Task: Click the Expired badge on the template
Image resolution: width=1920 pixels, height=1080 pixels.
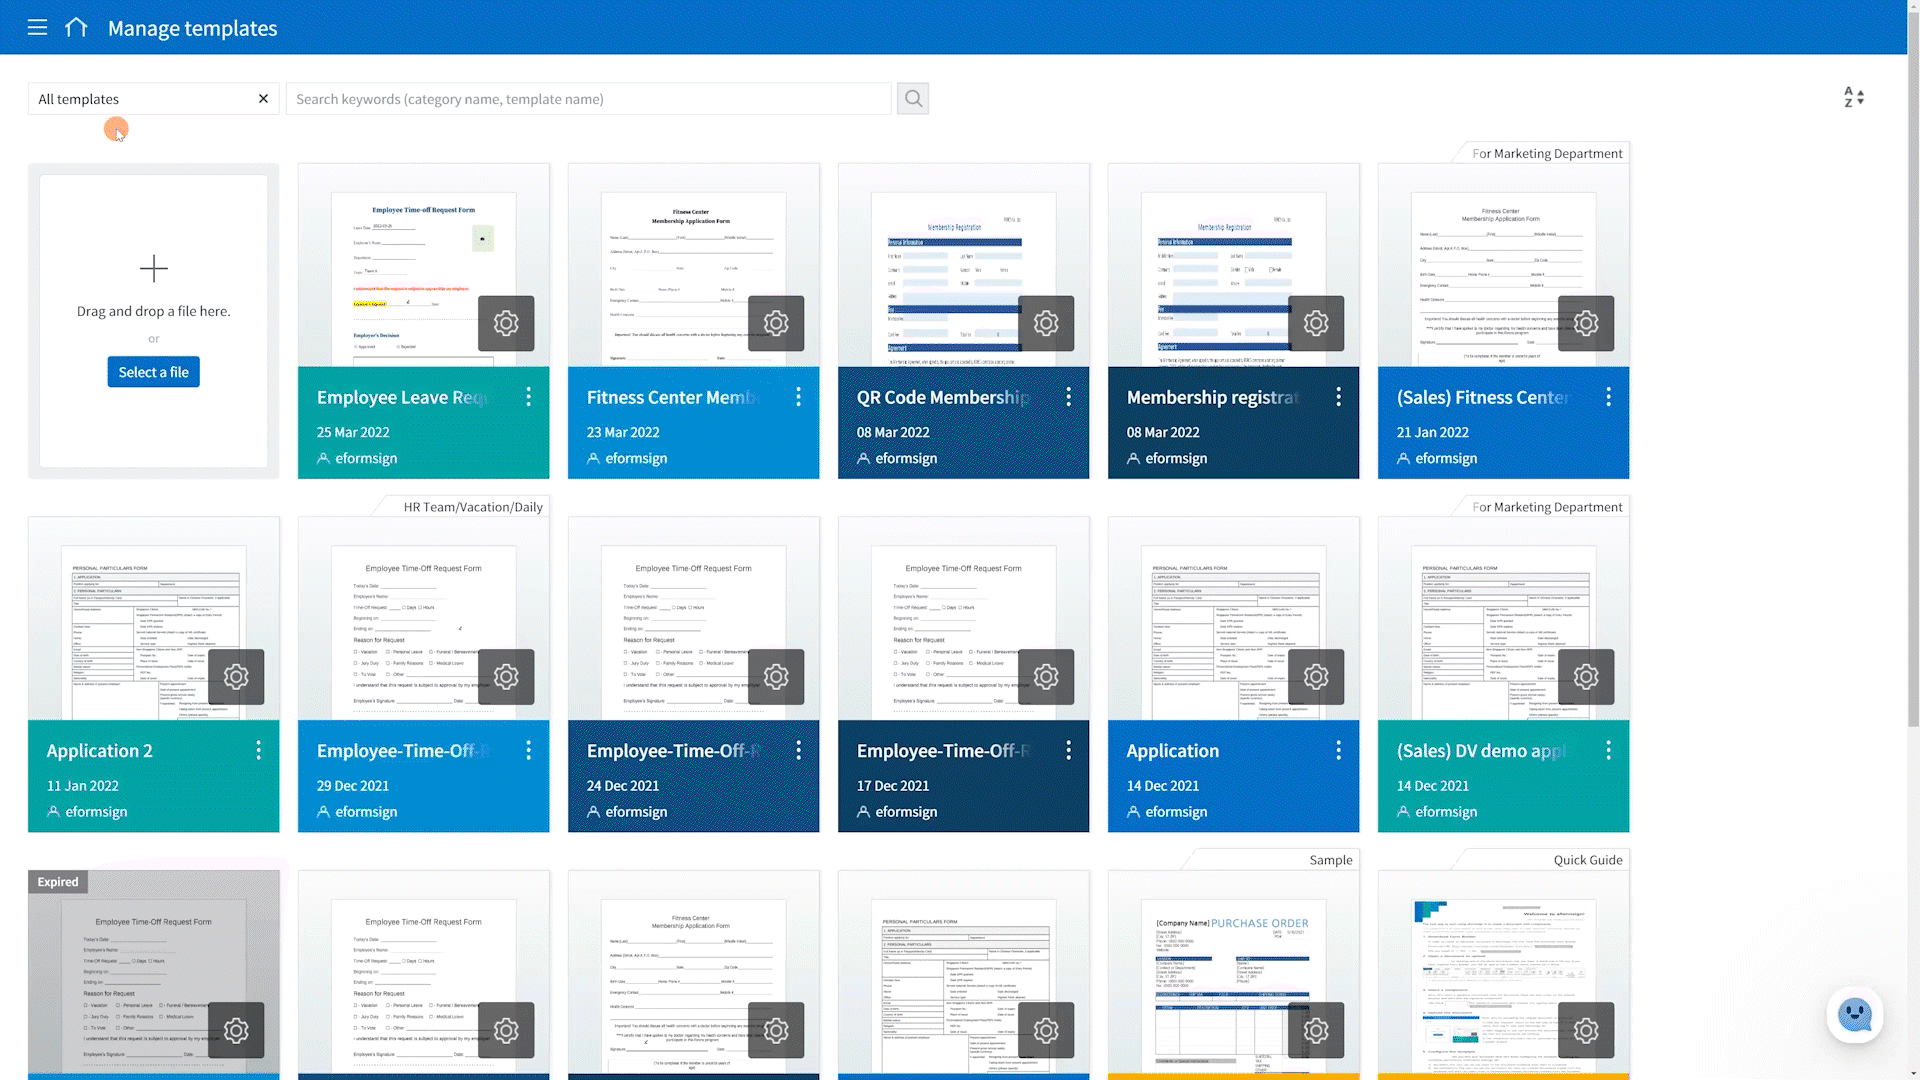Action: 58,882
